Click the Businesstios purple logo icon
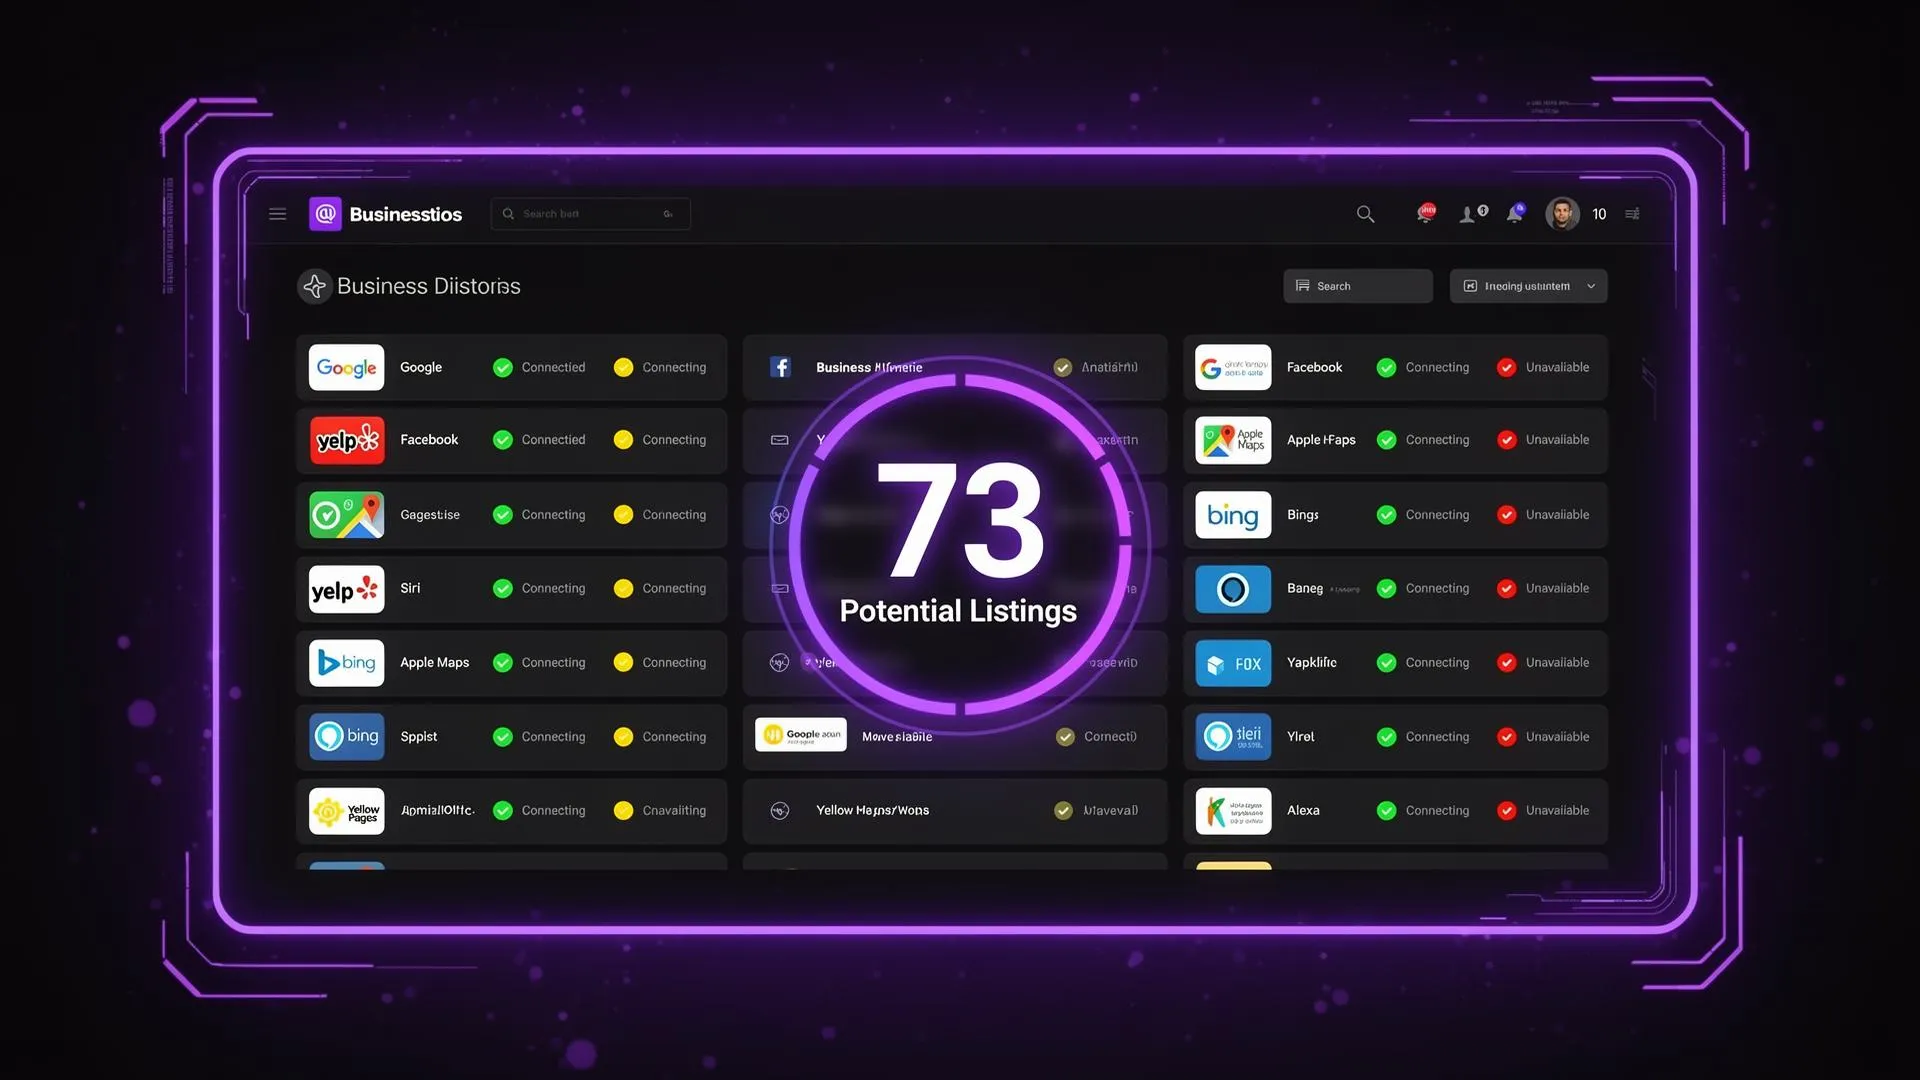The width and height of the screenshot is (1920, 1080). [325, 214]
